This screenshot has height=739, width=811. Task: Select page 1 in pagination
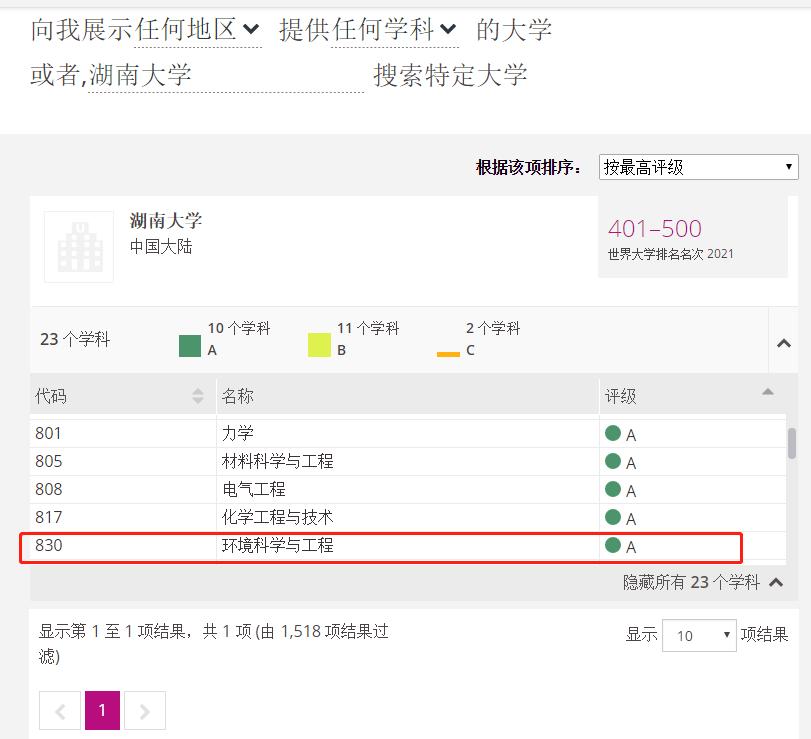(102, 711)
